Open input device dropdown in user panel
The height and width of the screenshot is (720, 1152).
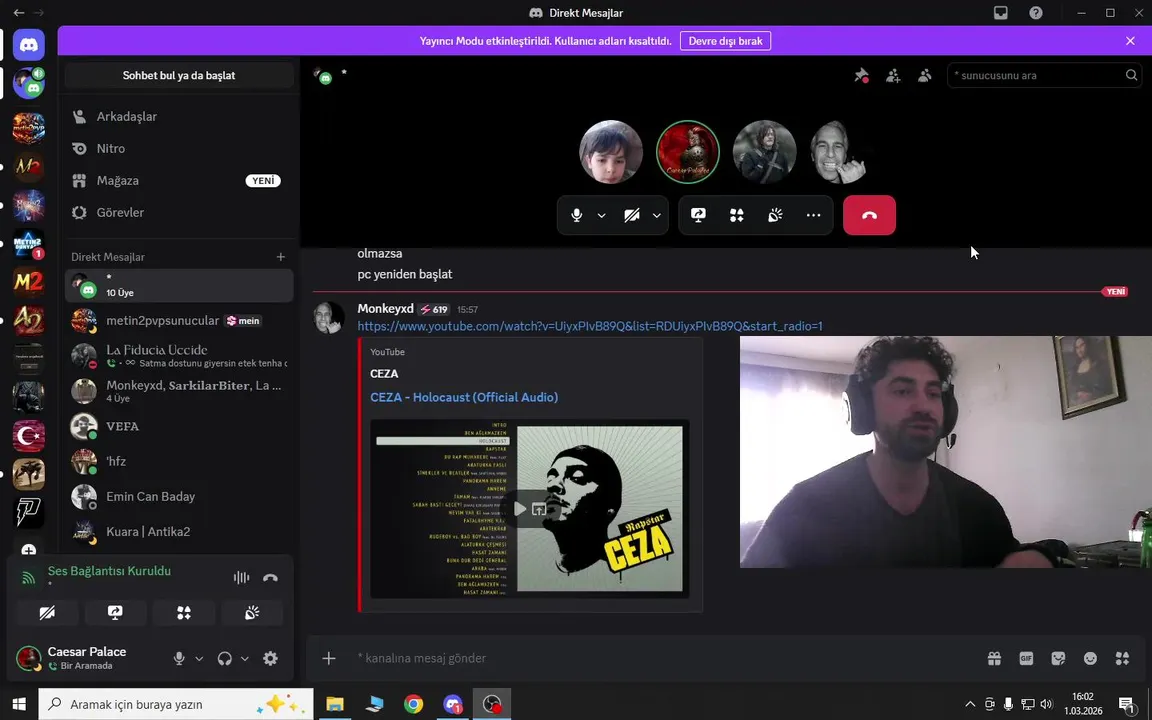(199, 658)
